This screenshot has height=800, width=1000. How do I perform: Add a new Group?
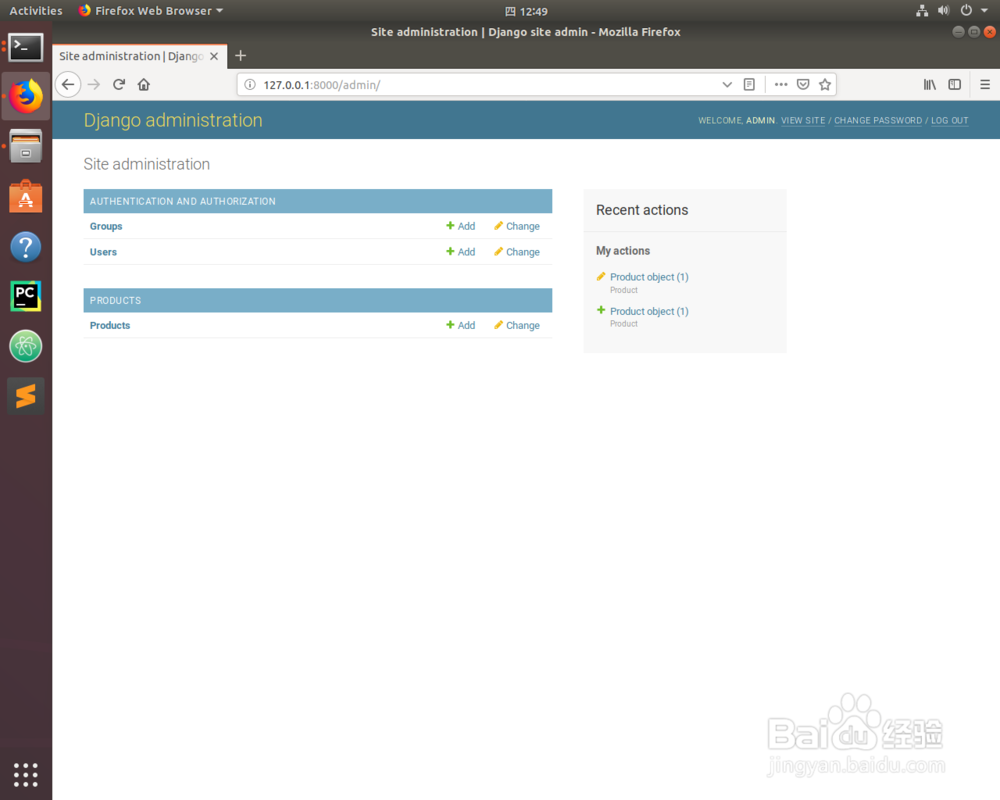(460, 226)
